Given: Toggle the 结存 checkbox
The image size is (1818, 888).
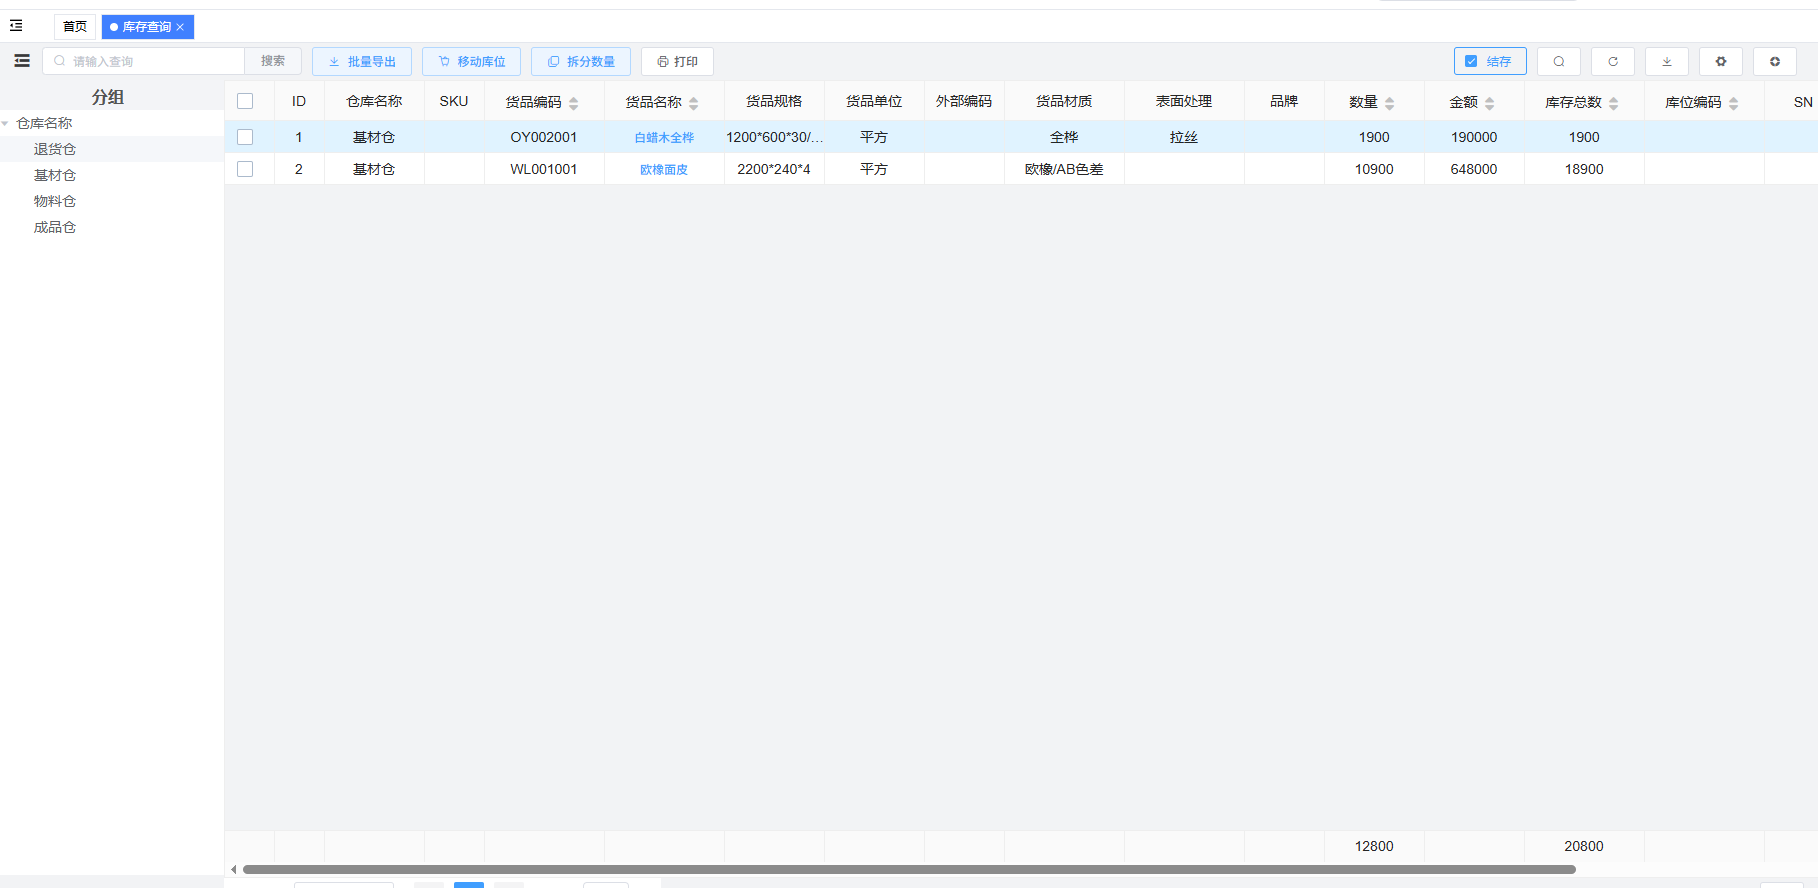Looking at the screenshot, I should pyautogui.click(x=1471, y=61).
